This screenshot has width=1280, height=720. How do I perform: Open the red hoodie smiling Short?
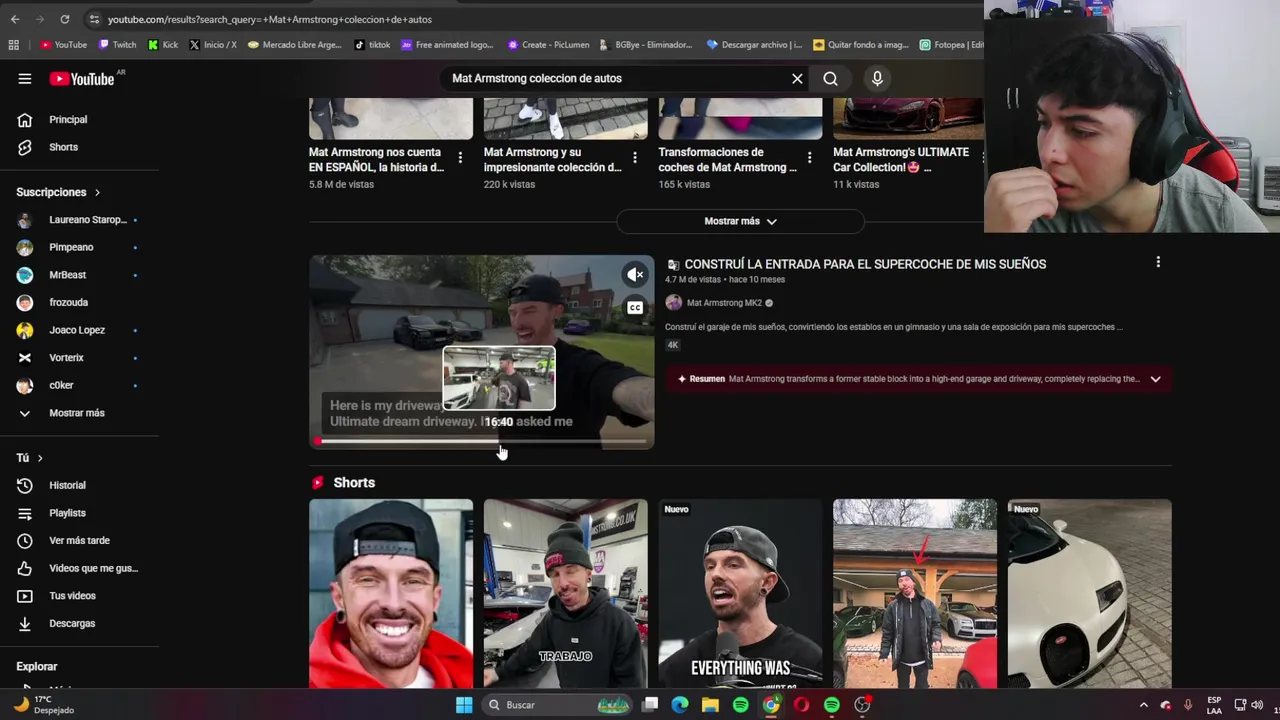391,594
